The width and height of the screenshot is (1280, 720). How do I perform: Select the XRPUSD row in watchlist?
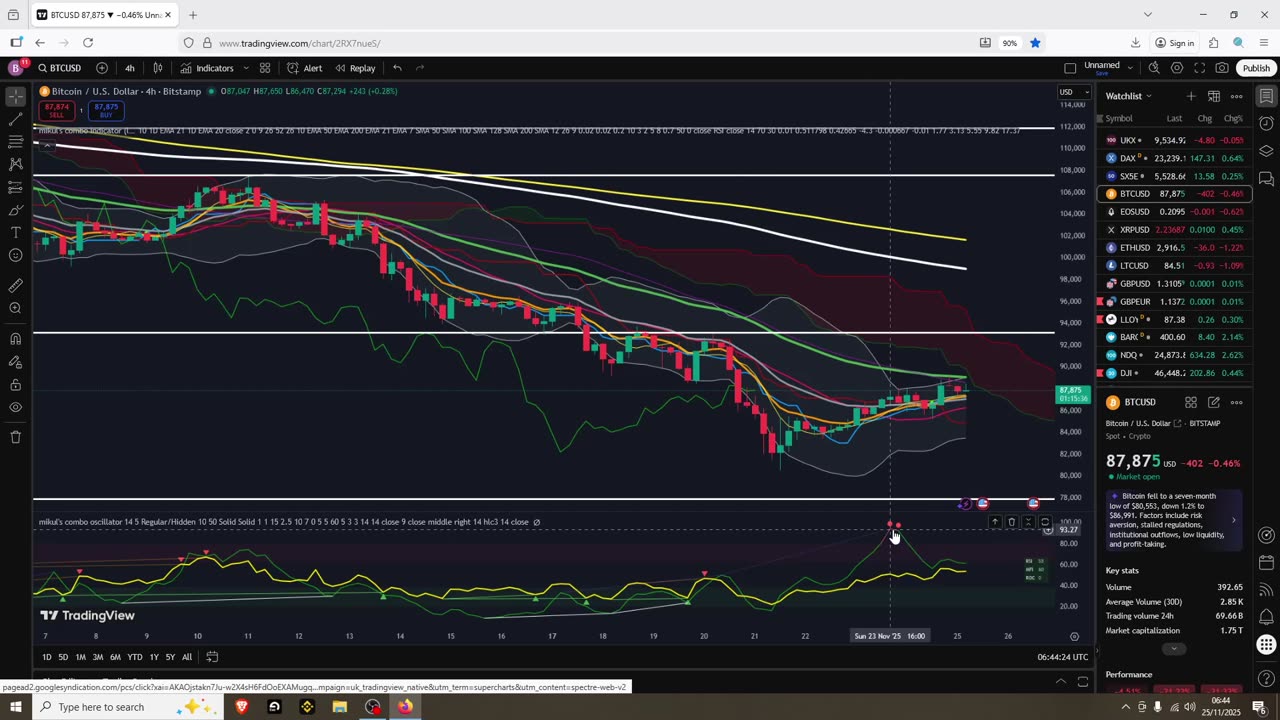pos(1175,229)
